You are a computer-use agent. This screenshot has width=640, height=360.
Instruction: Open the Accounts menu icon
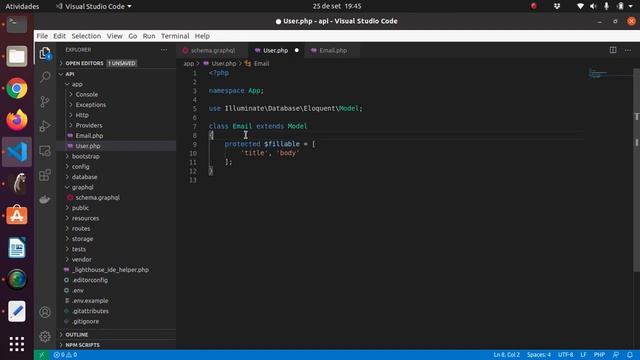tap(45, 312)
